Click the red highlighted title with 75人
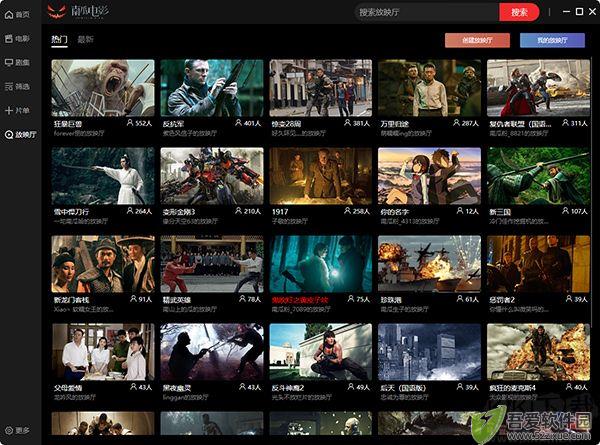This screenshot has height=445, width=600. [x=300, y=300]
